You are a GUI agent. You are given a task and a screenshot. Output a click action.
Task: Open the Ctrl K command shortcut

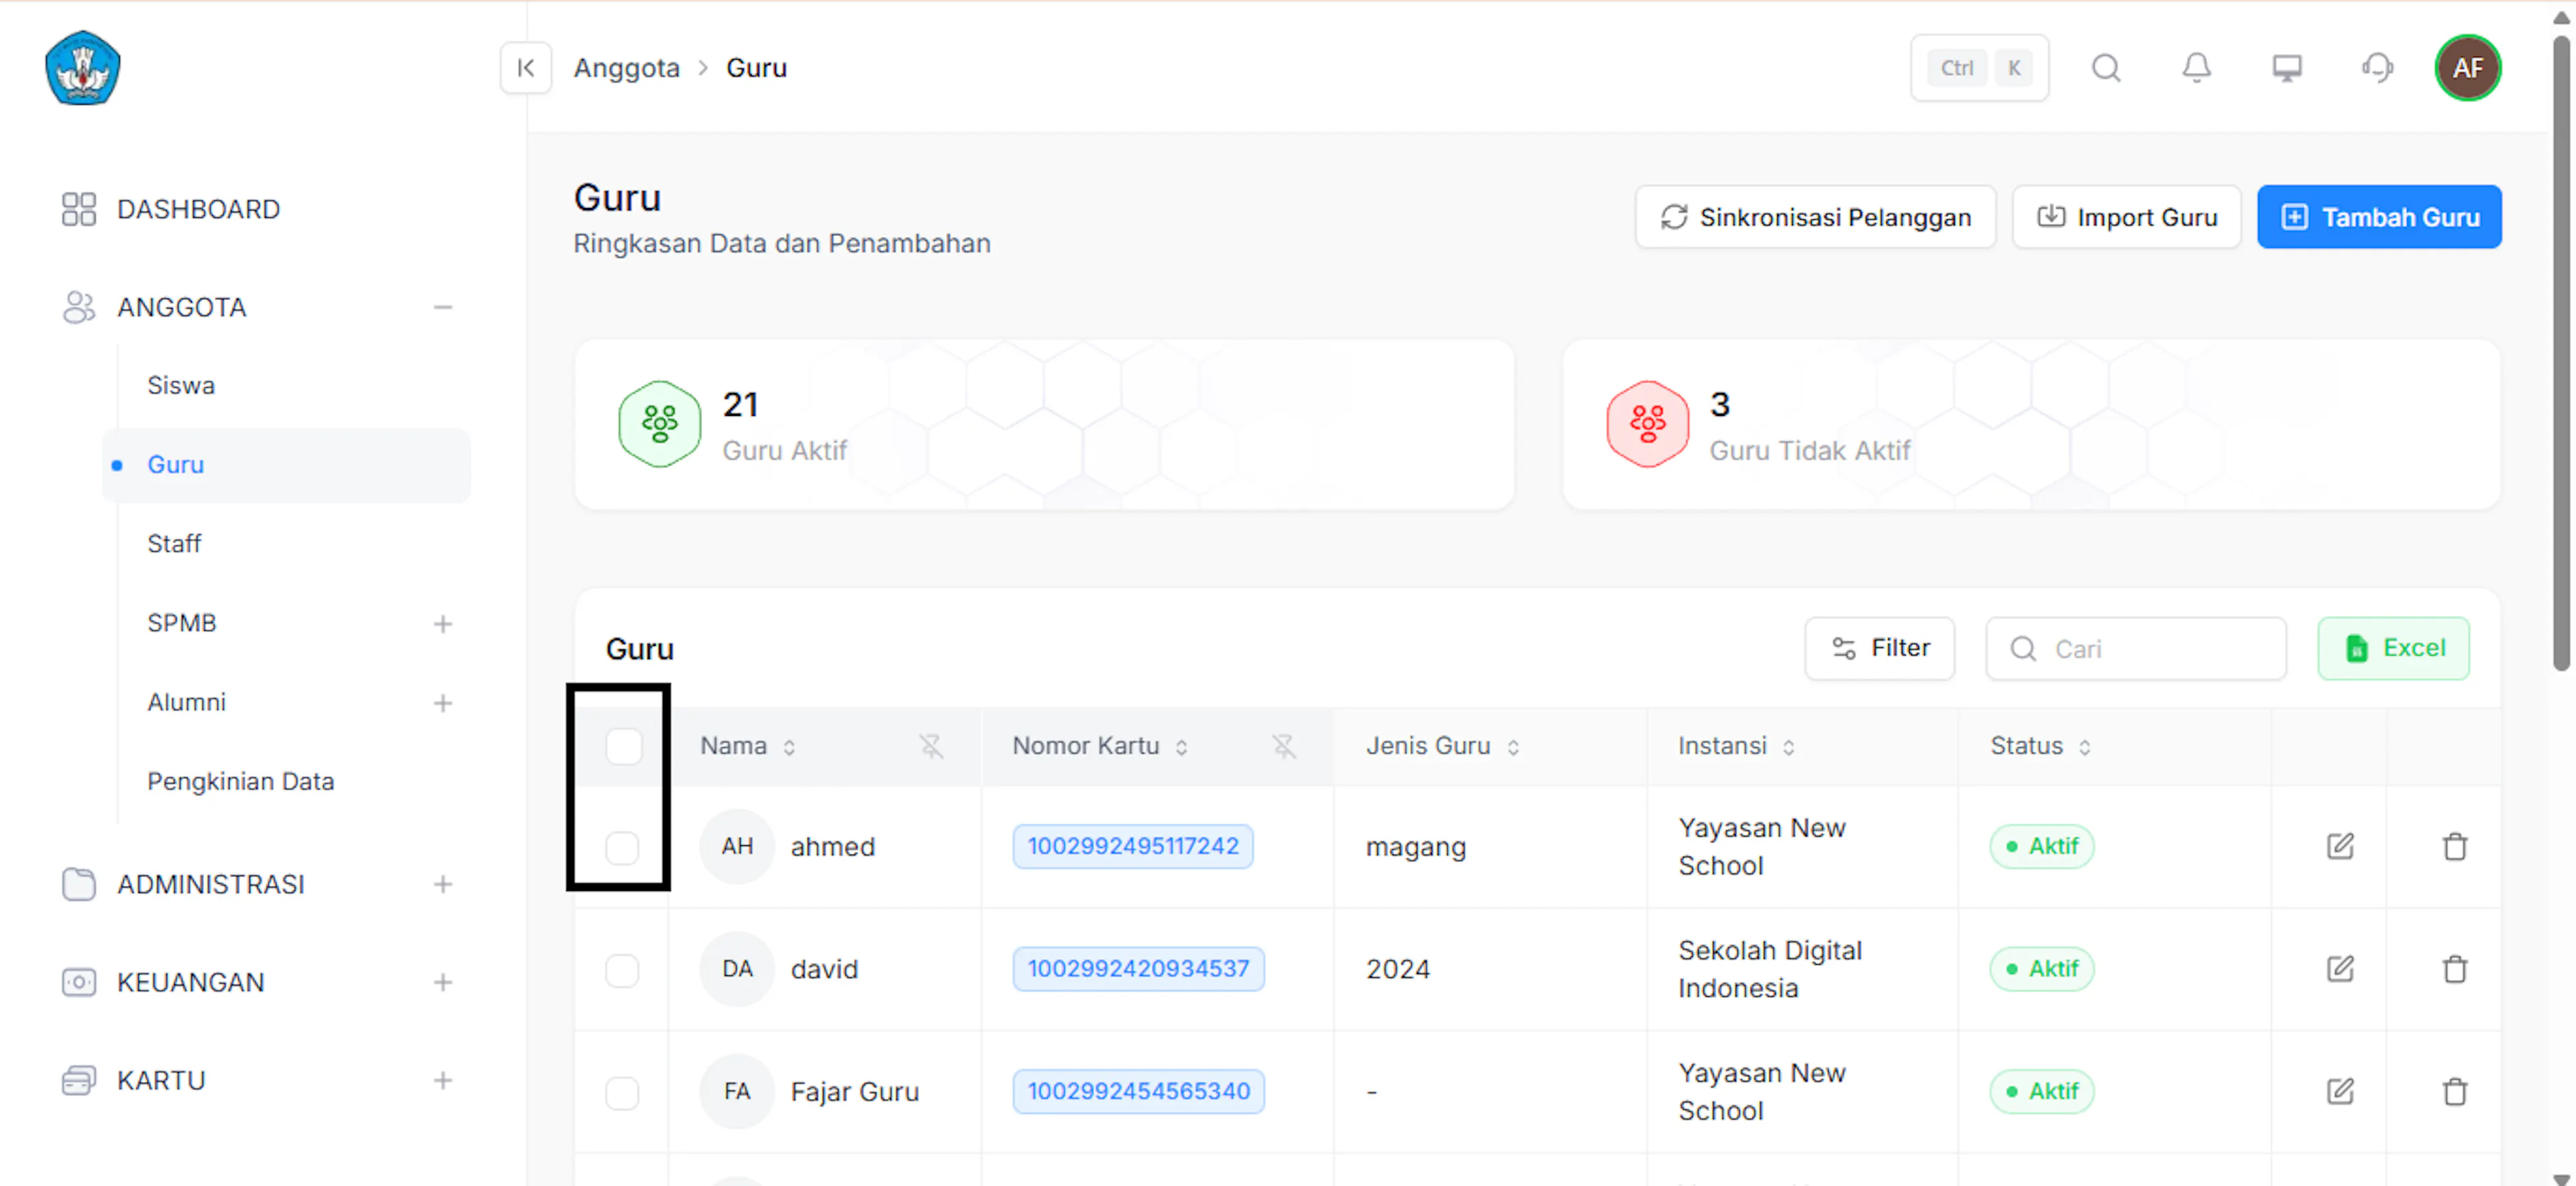[1979, 68]
